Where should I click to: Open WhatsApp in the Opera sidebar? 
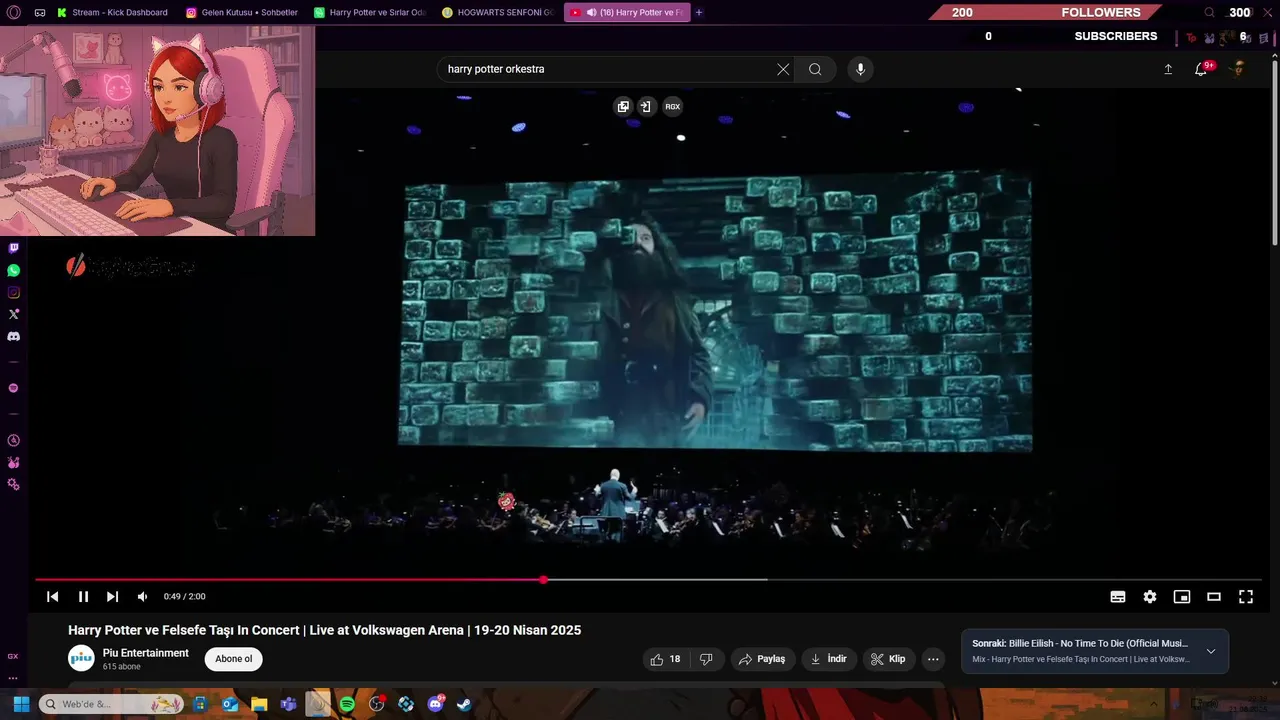point(13,270)
